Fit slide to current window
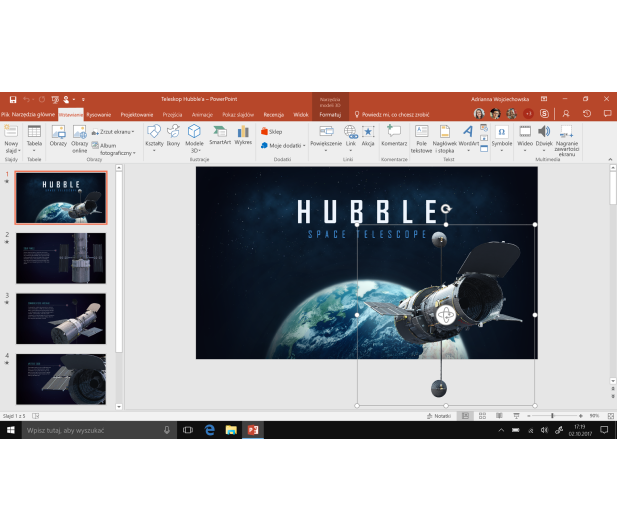Screen dimensions: 617x530 pos(610,416)
